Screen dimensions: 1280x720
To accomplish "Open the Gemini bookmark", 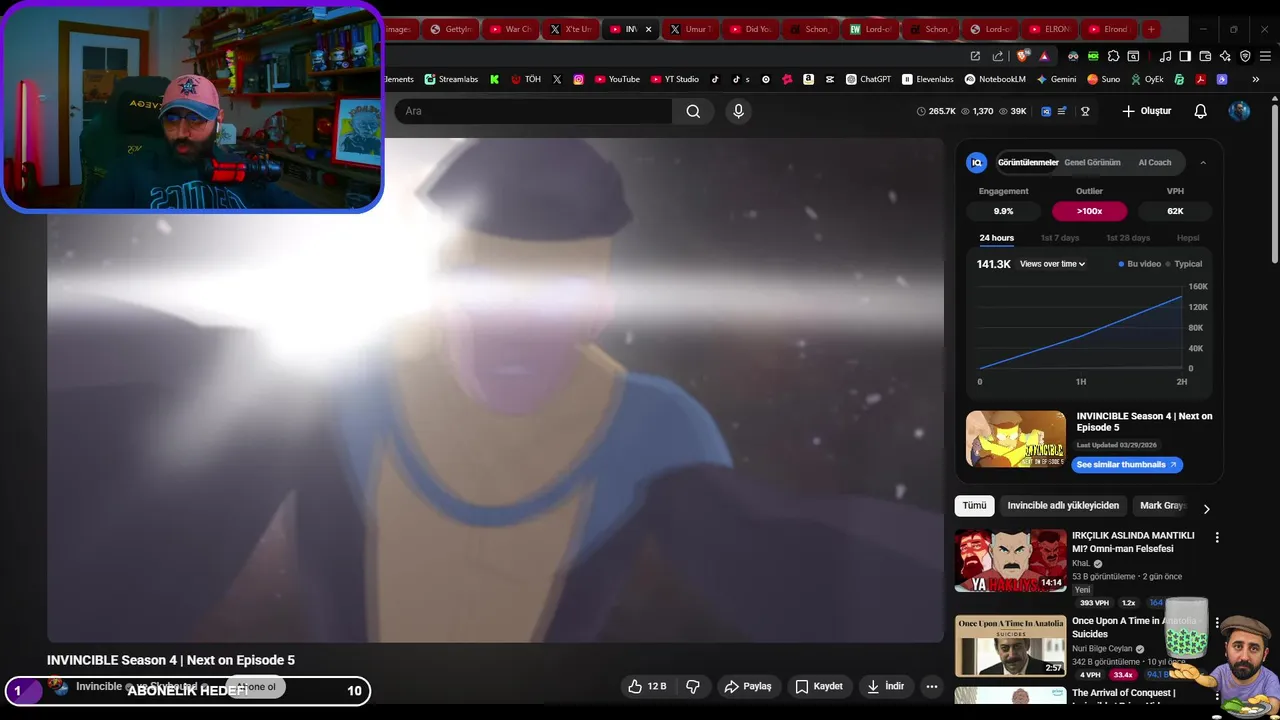I will tap(1056, 79).
